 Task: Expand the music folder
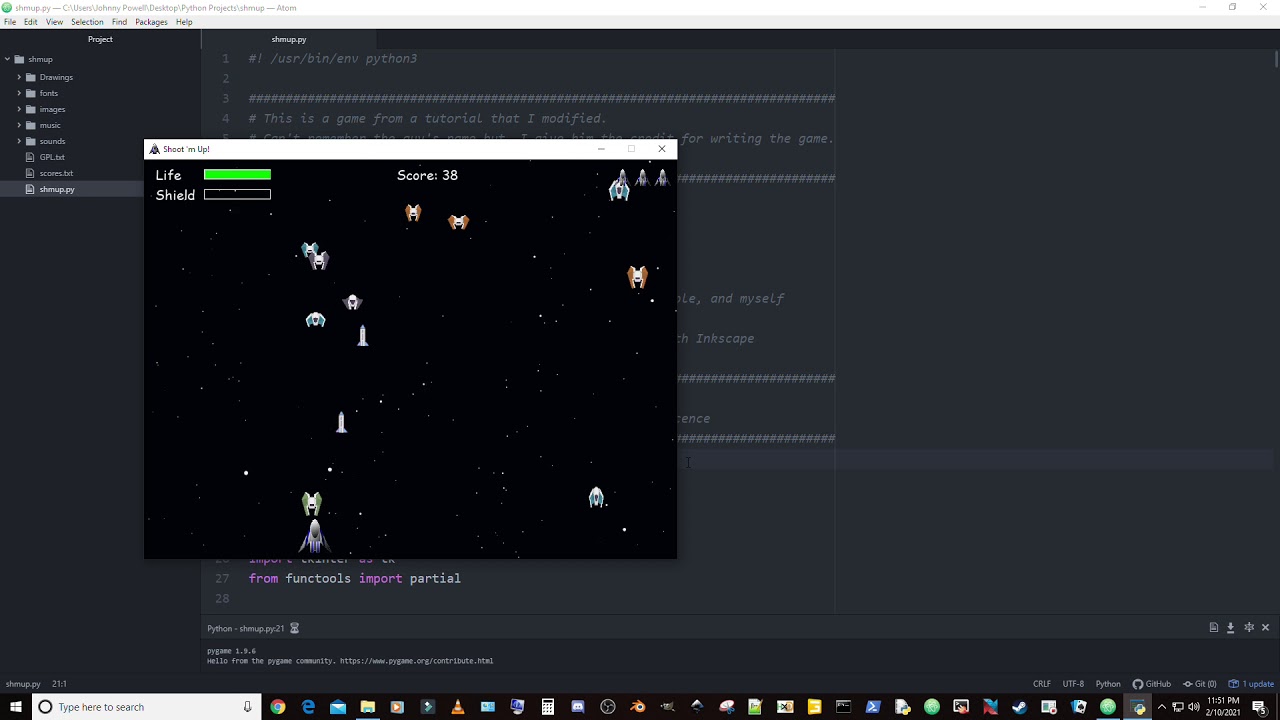(x=18, y=125)
